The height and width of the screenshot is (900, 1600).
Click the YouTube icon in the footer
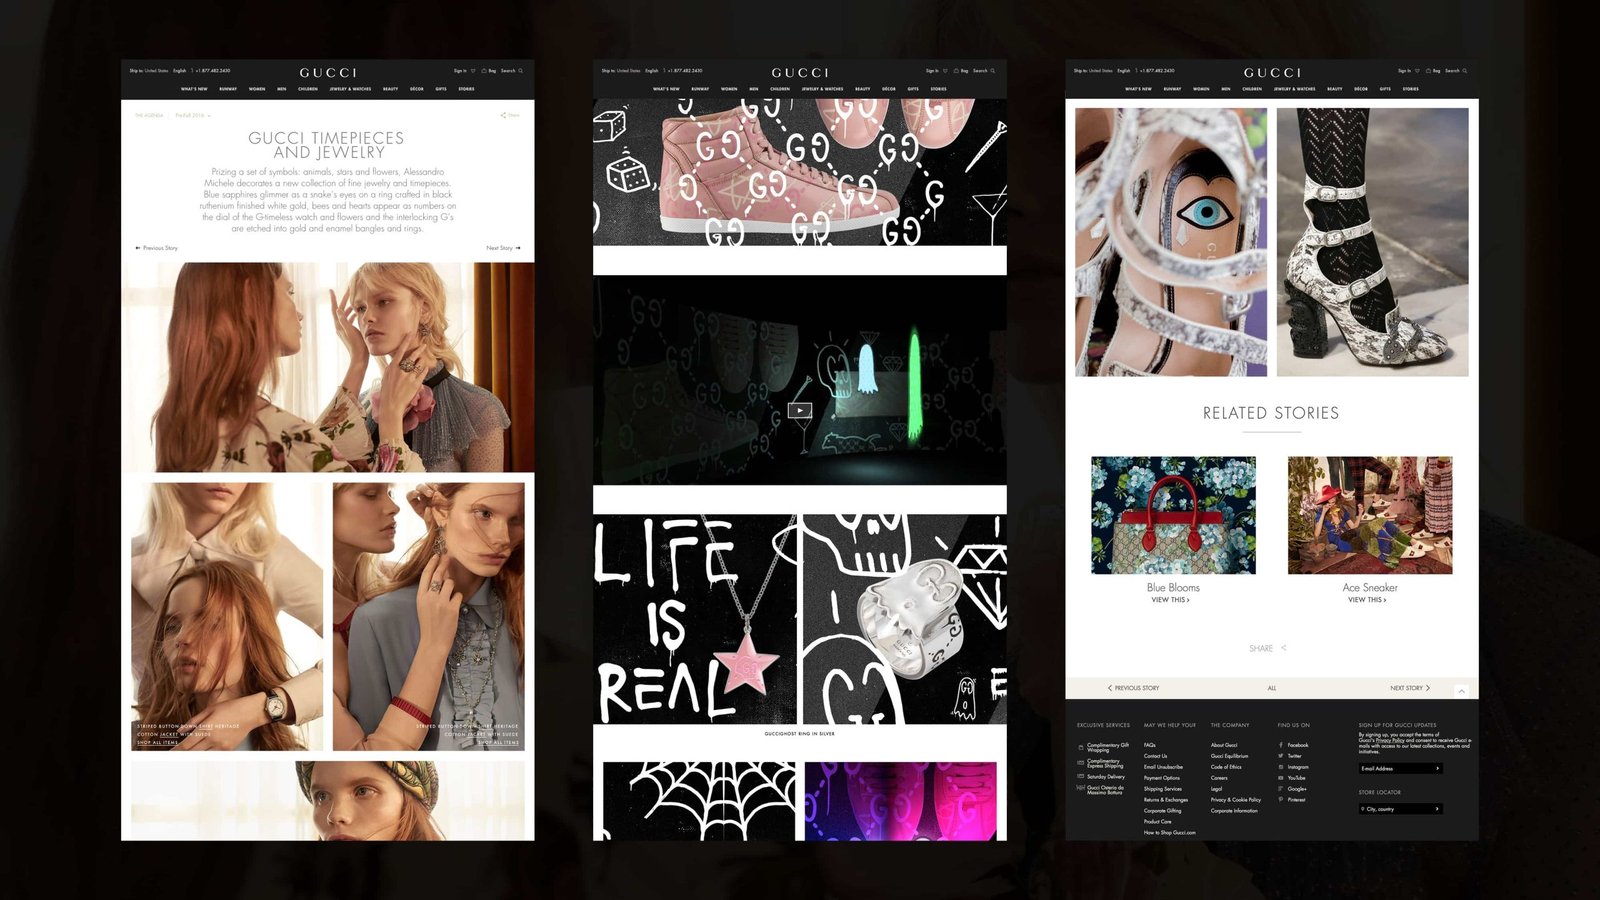pyautogui.click(x=1281, y=778)
